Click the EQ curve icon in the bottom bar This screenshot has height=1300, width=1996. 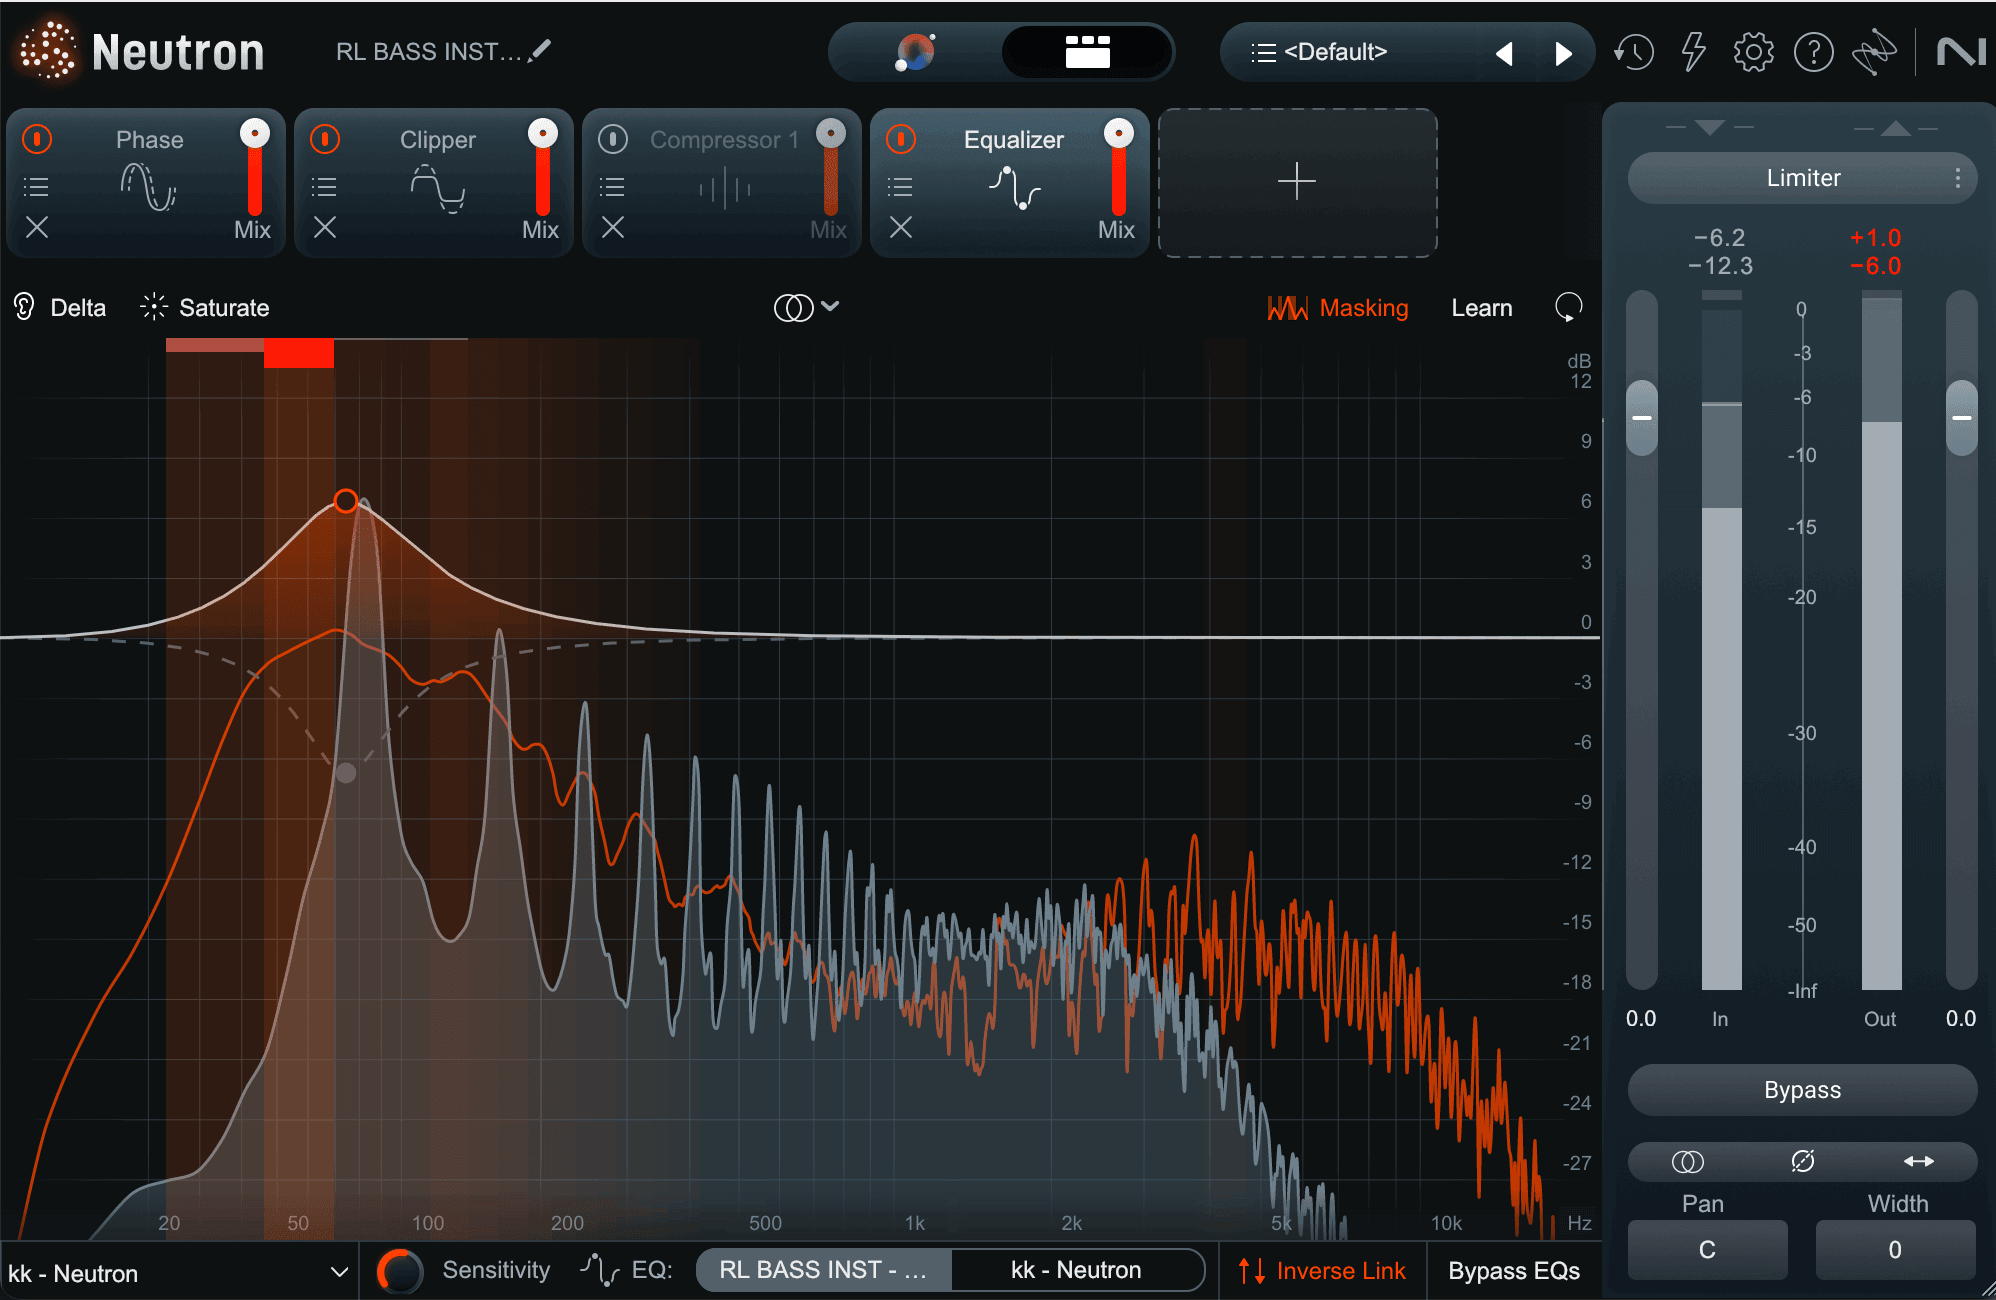coord(598,1270)
